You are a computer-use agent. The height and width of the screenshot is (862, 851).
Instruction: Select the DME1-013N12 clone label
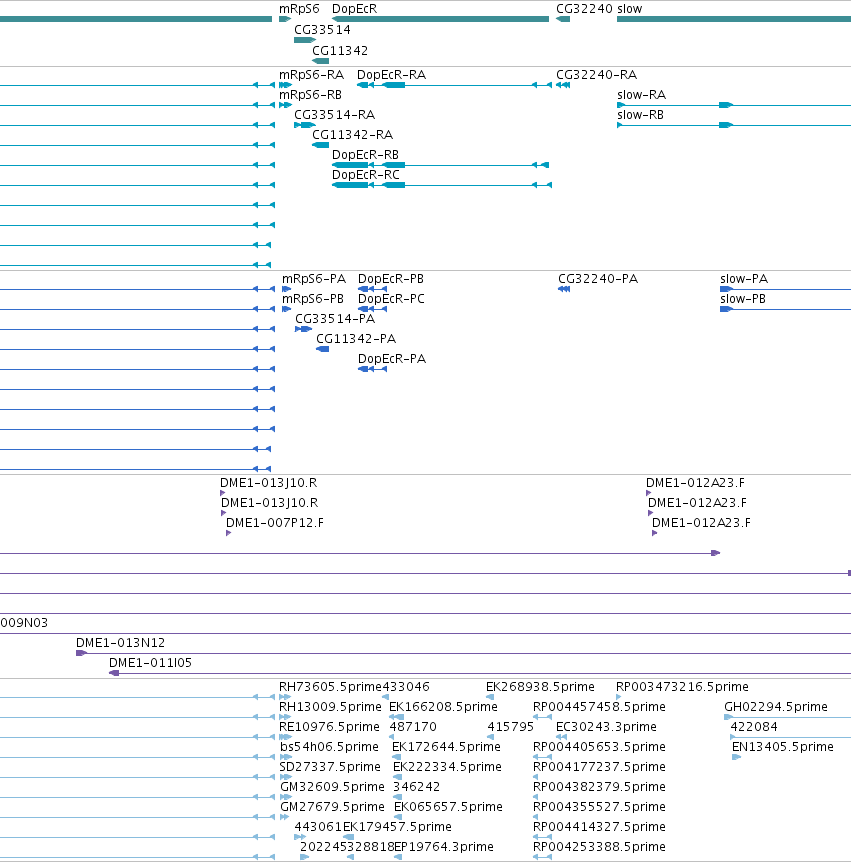tap(120, 643)
